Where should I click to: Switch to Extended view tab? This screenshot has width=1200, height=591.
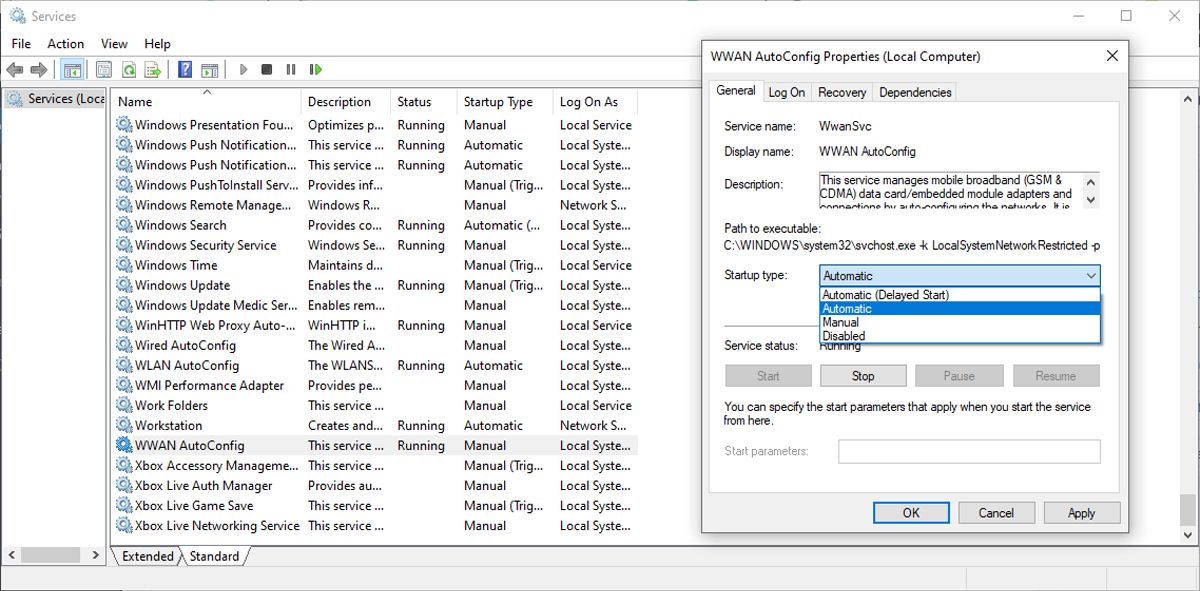click(x=148, y=556)
